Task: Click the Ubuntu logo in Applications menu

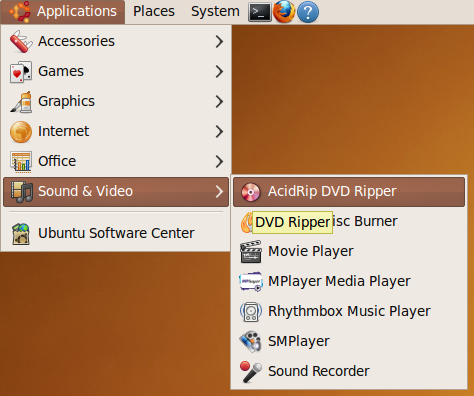Action: 20,11
